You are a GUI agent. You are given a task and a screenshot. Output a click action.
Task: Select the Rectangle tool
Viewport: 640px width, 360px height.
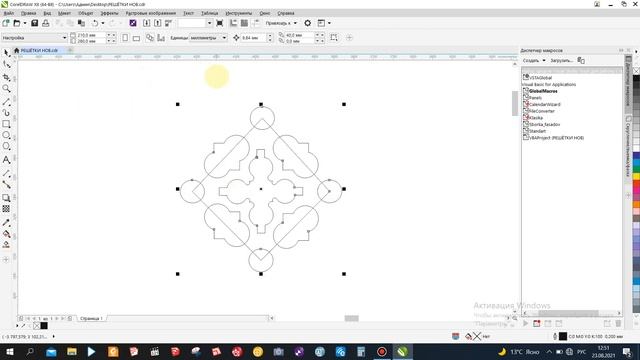7,124
